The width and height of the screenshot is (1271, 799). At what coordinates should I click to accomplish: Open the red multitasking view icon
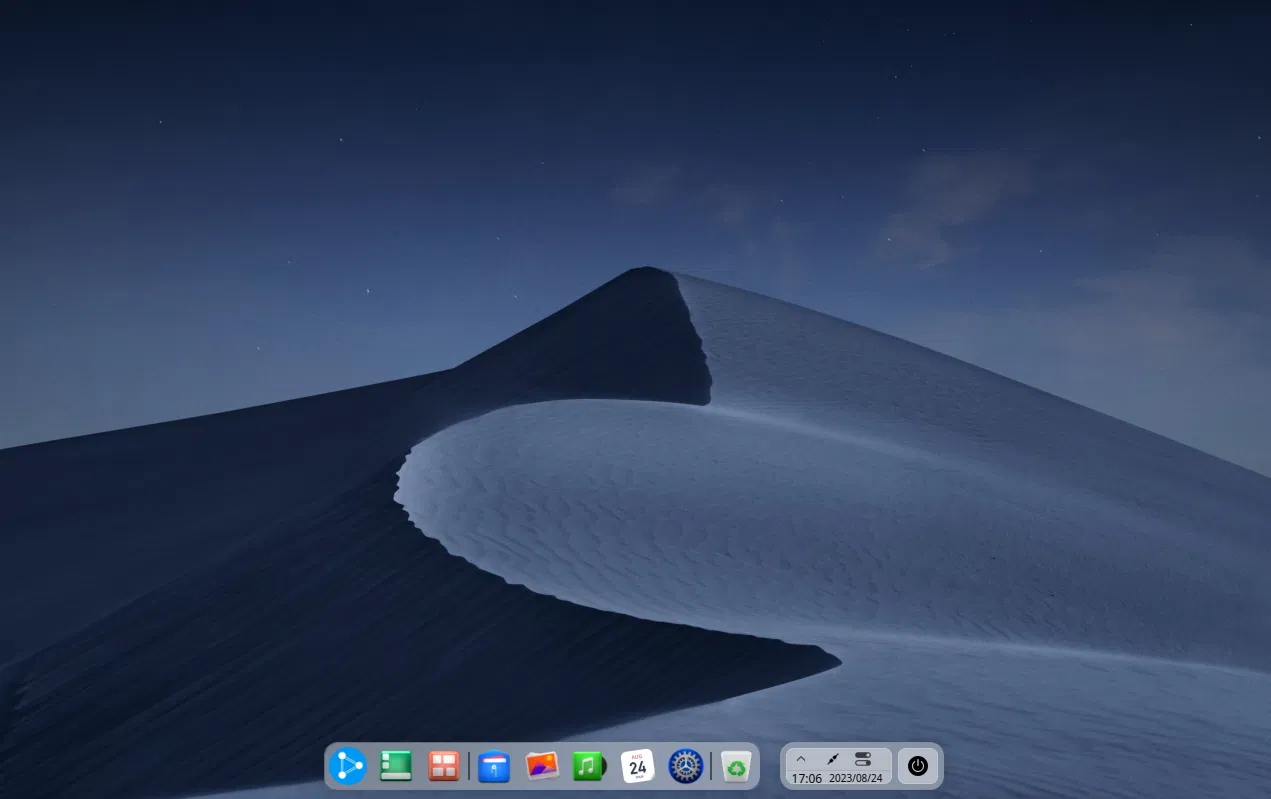pos(444,767)
